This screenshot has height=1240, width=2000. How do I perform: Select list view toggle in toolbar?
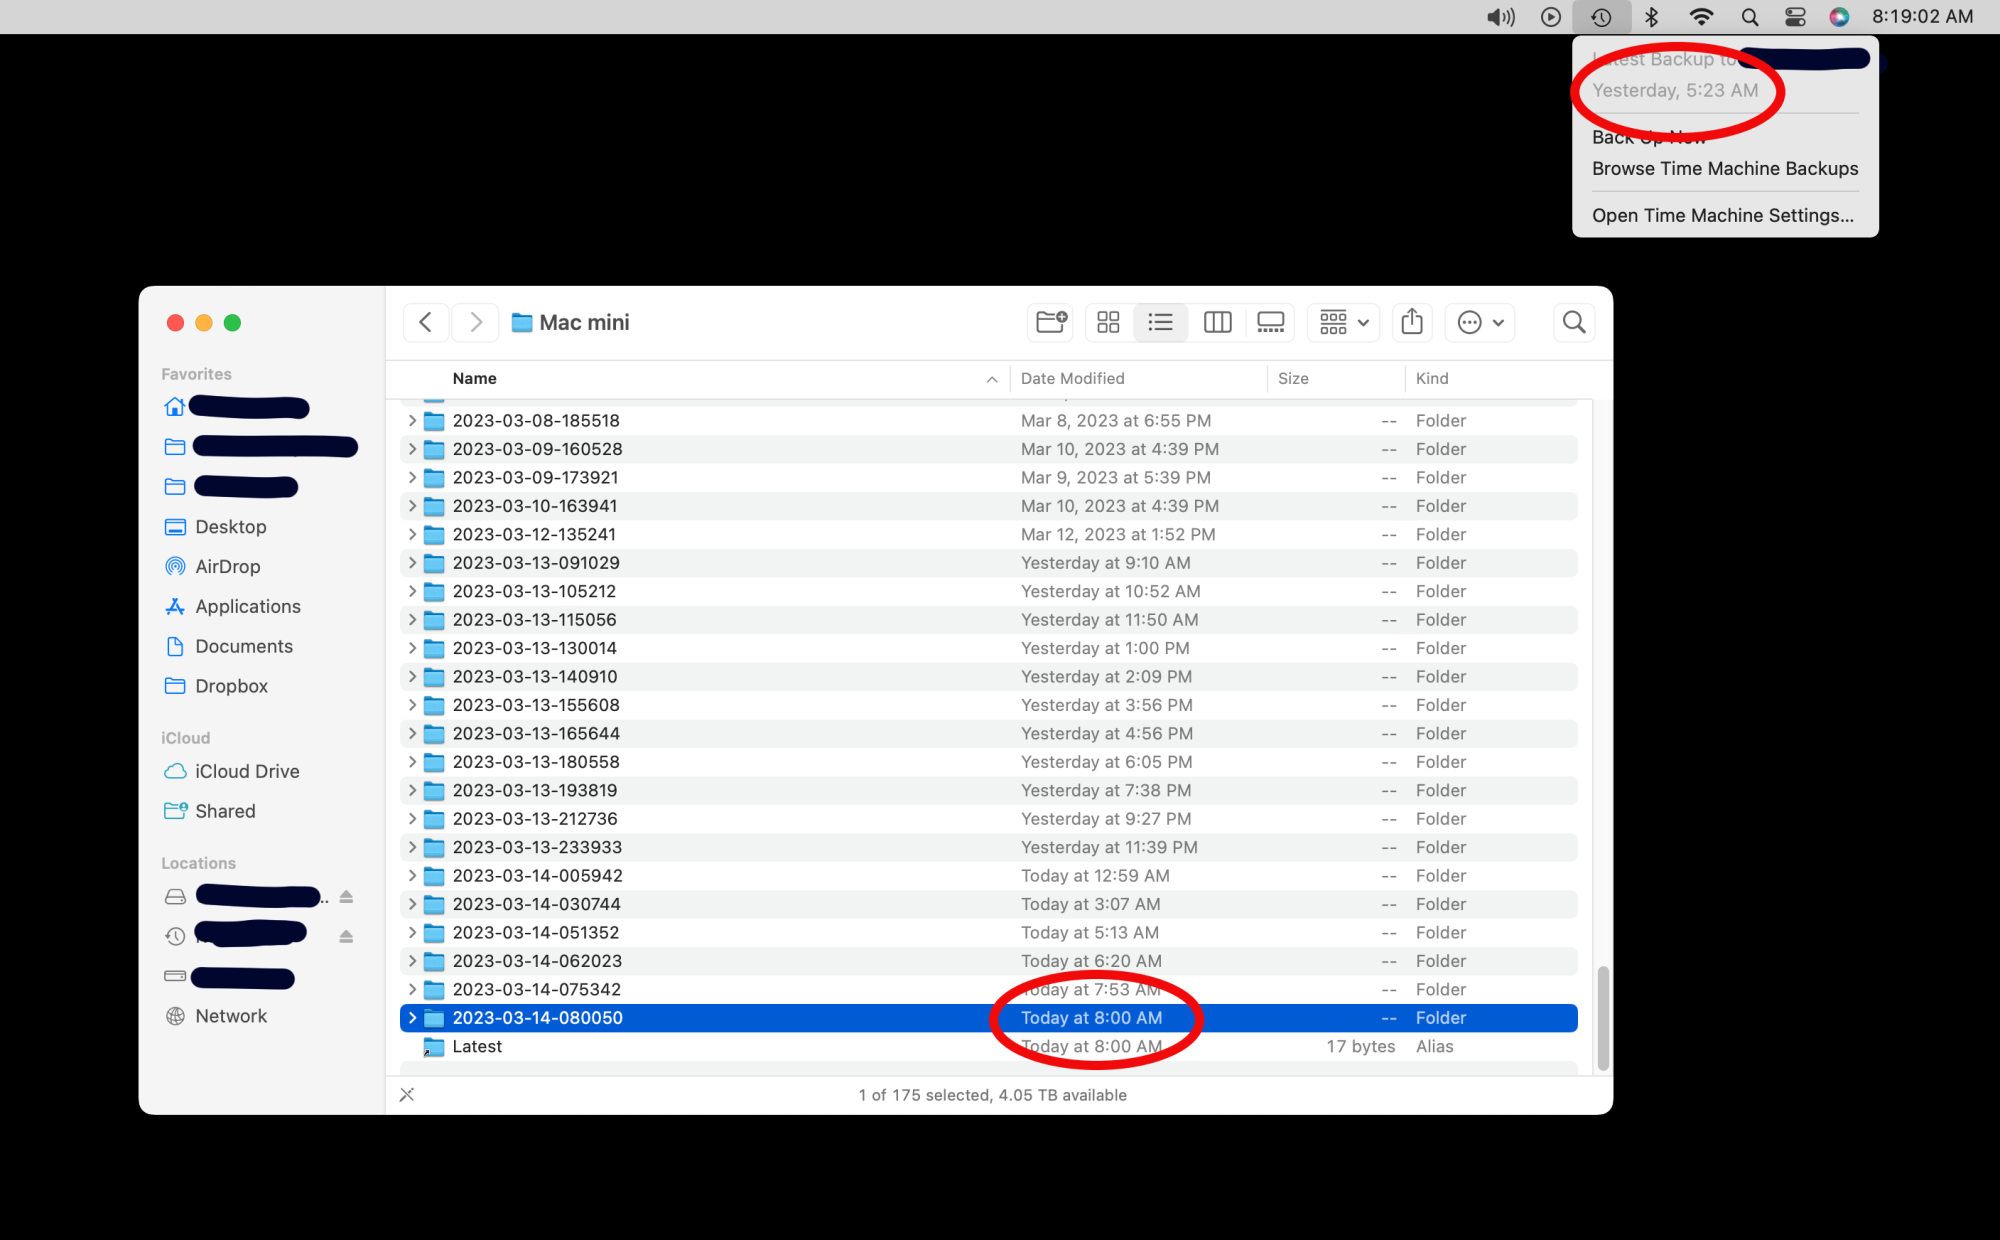[x=1160, y=322]
